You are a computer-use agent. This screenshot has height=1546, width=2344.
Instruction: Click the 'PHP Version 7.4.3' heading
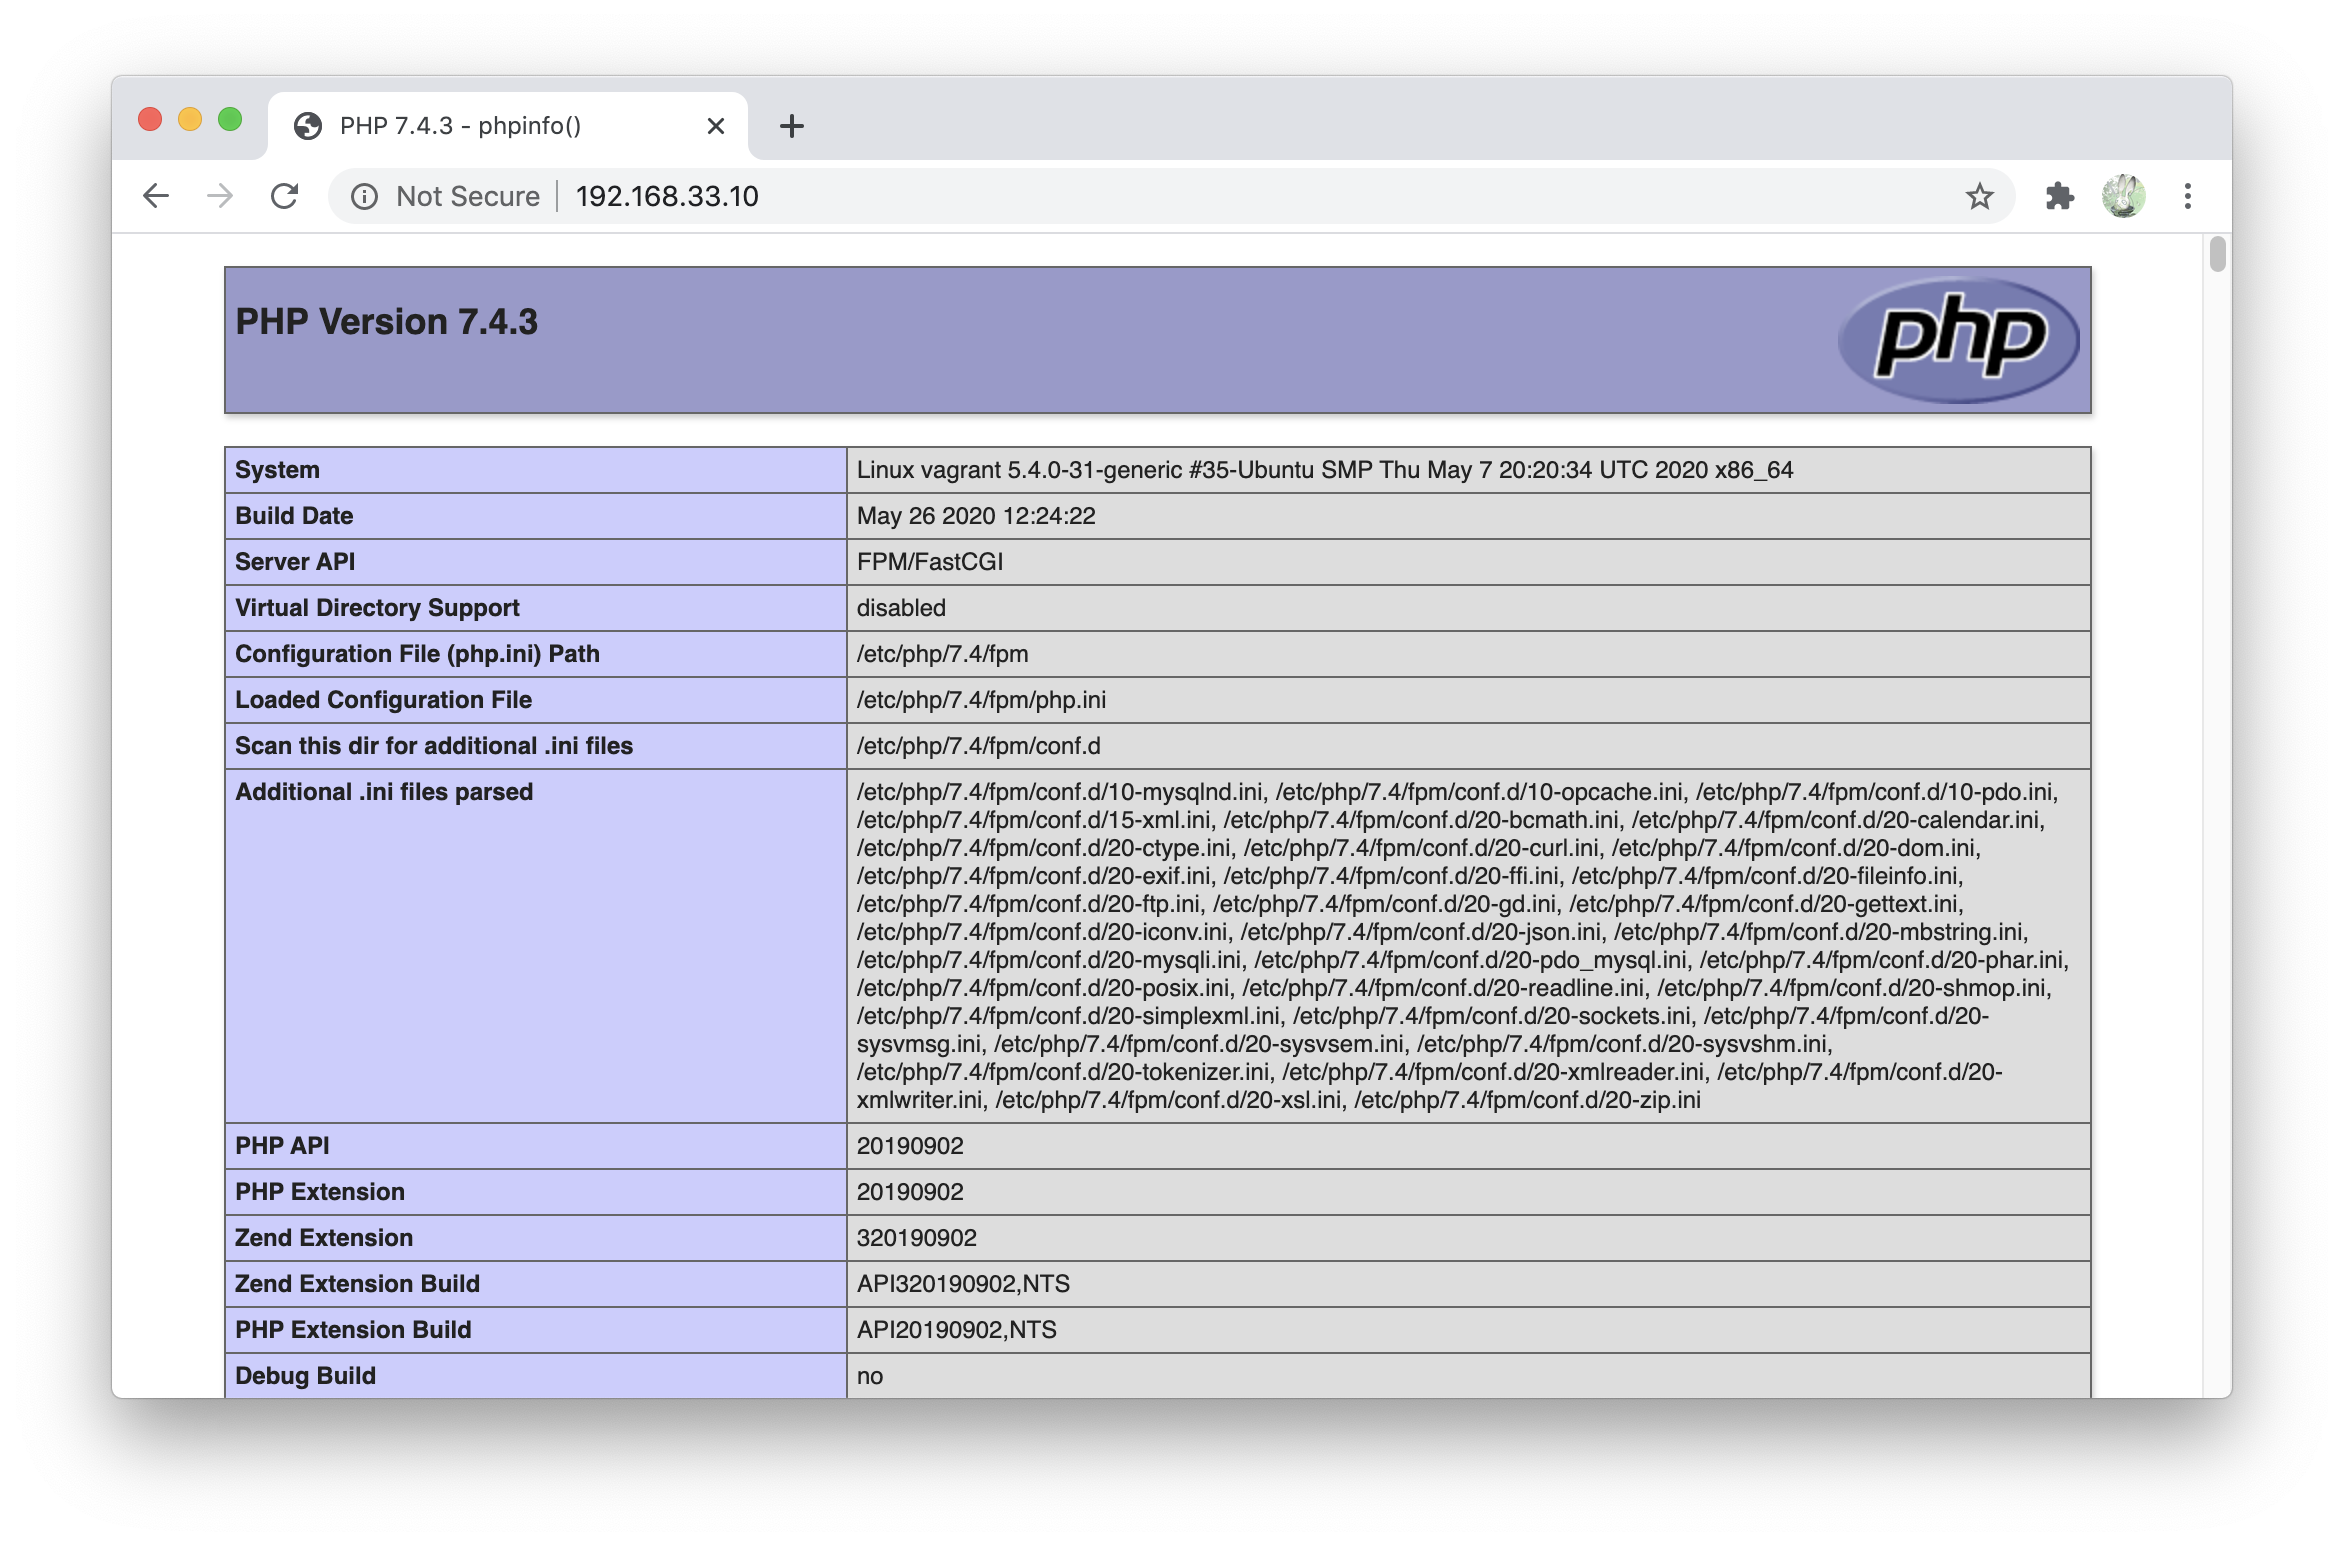click(387, 322)
